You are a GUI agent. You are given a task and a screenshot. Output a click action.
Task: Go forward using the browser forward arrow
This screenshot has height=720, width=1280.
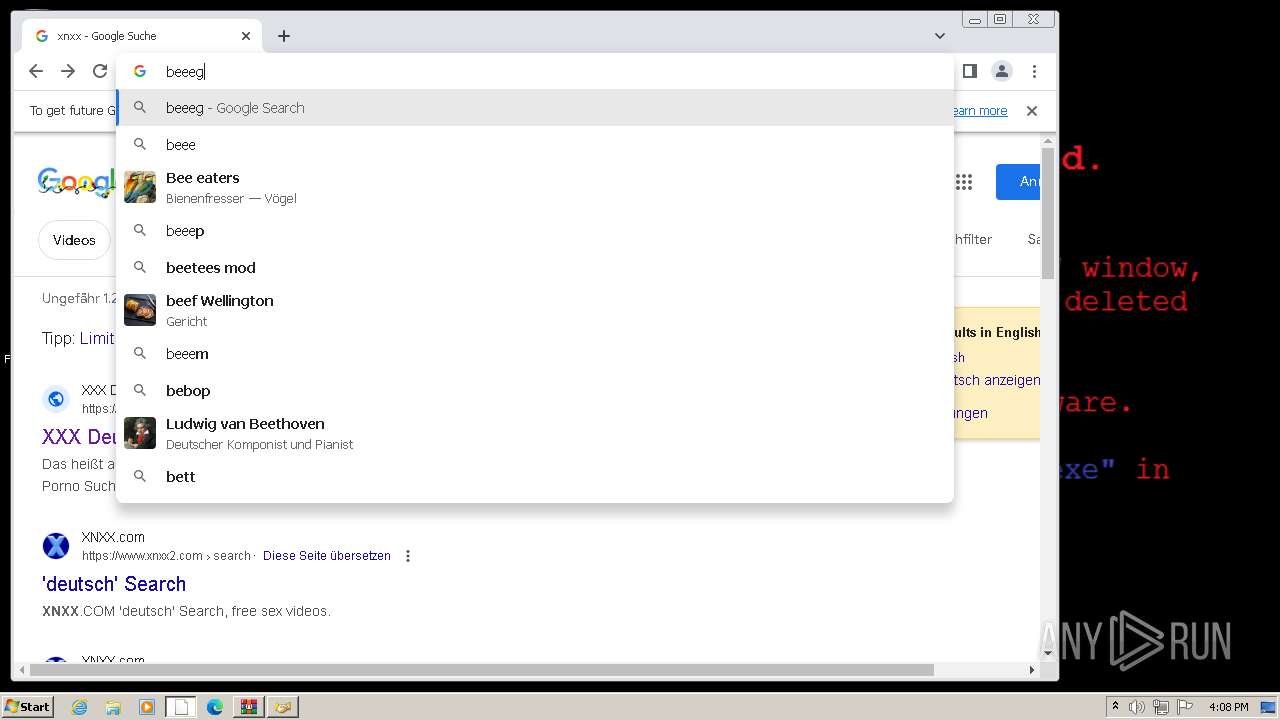point(68,71)
